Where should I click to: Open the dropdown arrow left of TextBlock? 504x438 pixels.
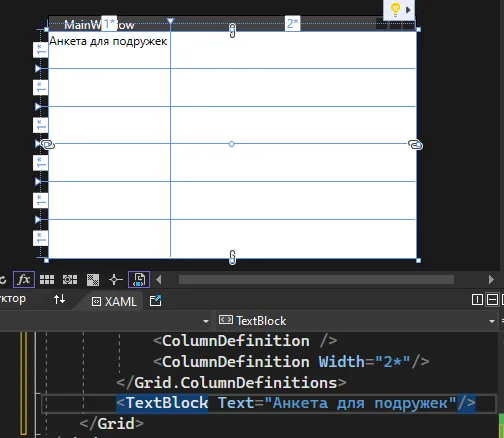coord(206,321)
